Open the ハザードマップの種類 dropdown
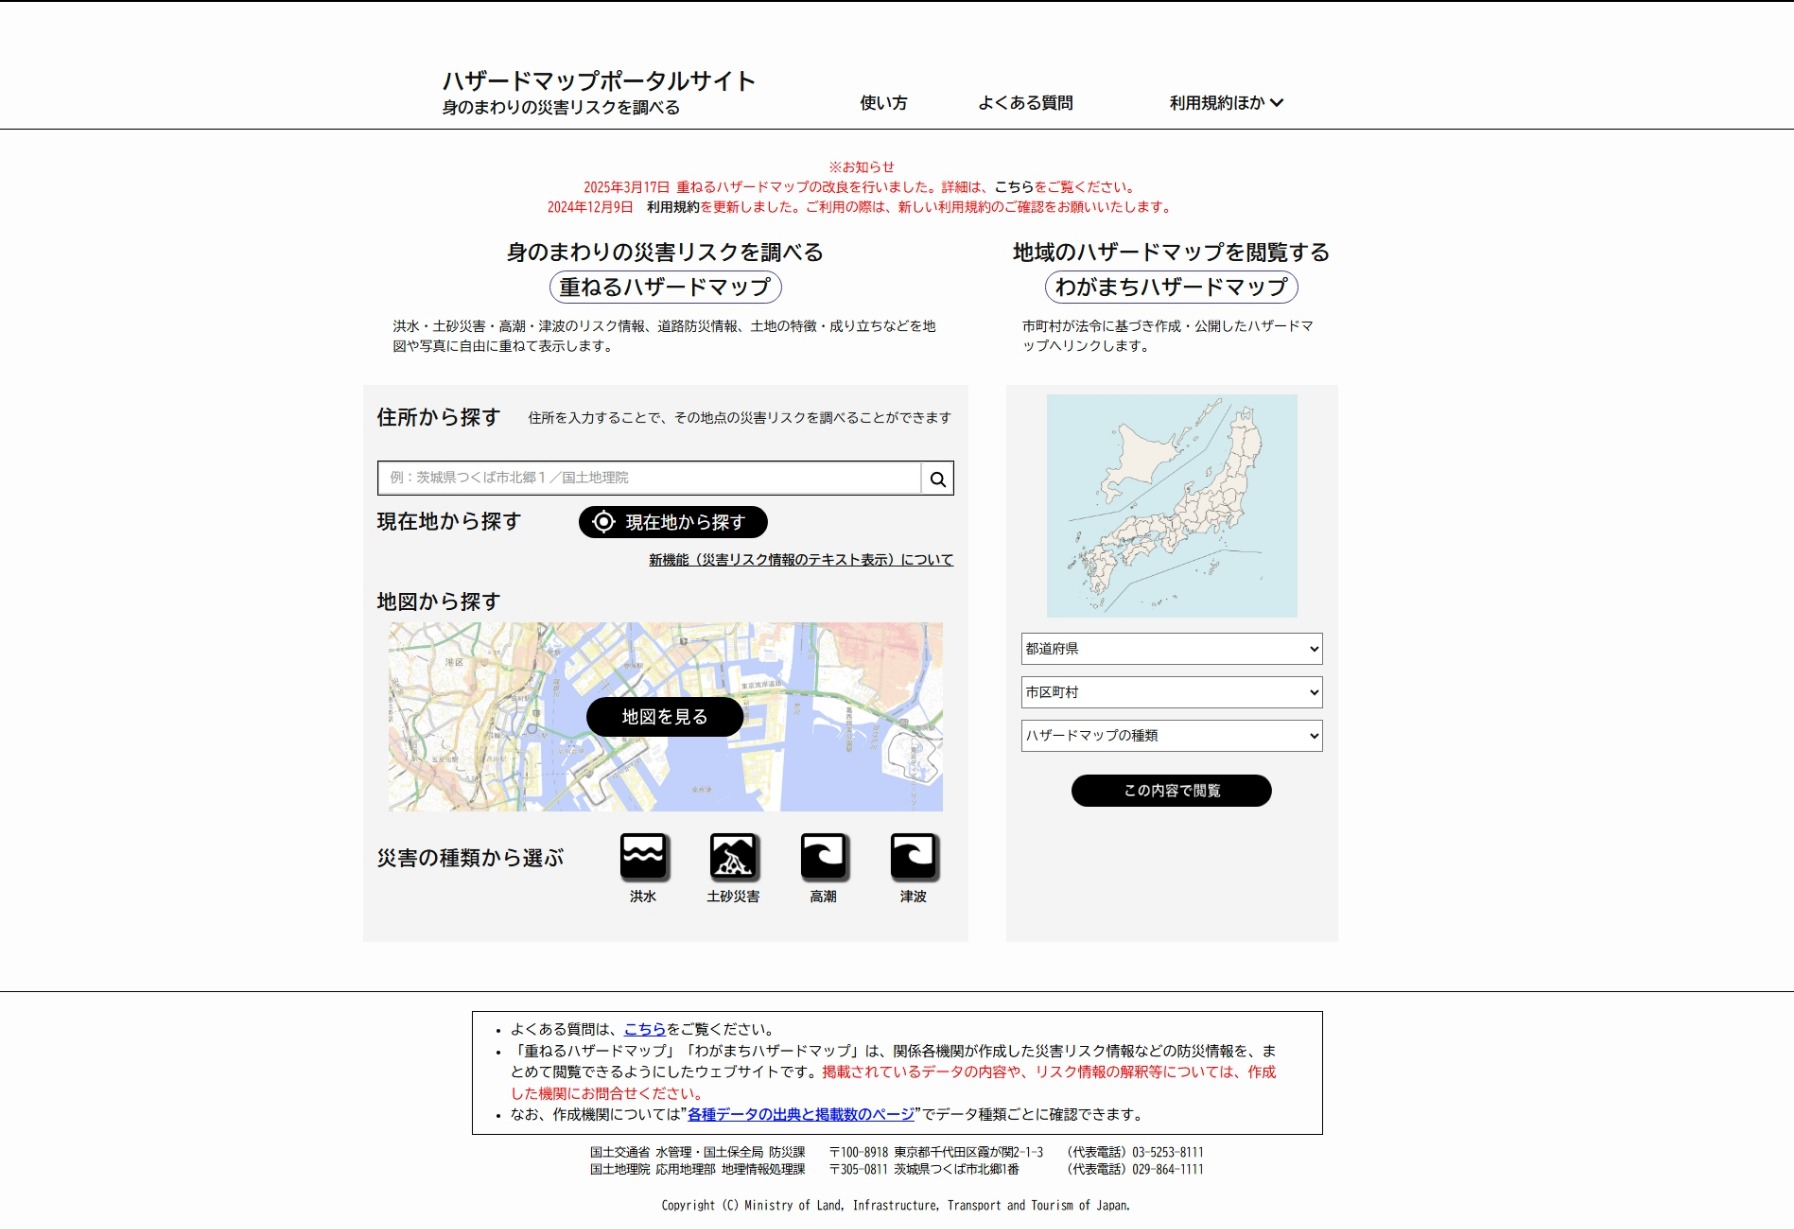Viewport: 1794px width, 1229px height. click(x=1171, y=736)
